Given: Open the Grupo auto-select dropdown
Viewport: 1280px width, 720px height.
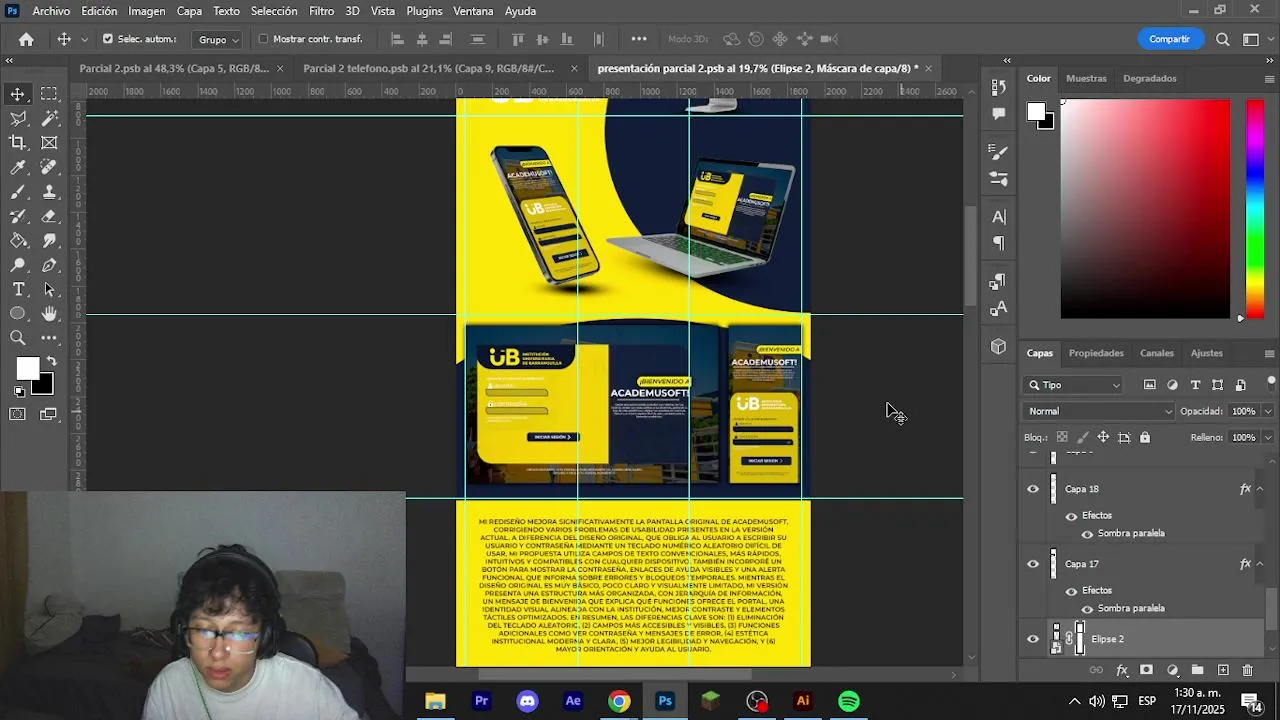Looking at the screenshot, I should click(x=218, y=40).
